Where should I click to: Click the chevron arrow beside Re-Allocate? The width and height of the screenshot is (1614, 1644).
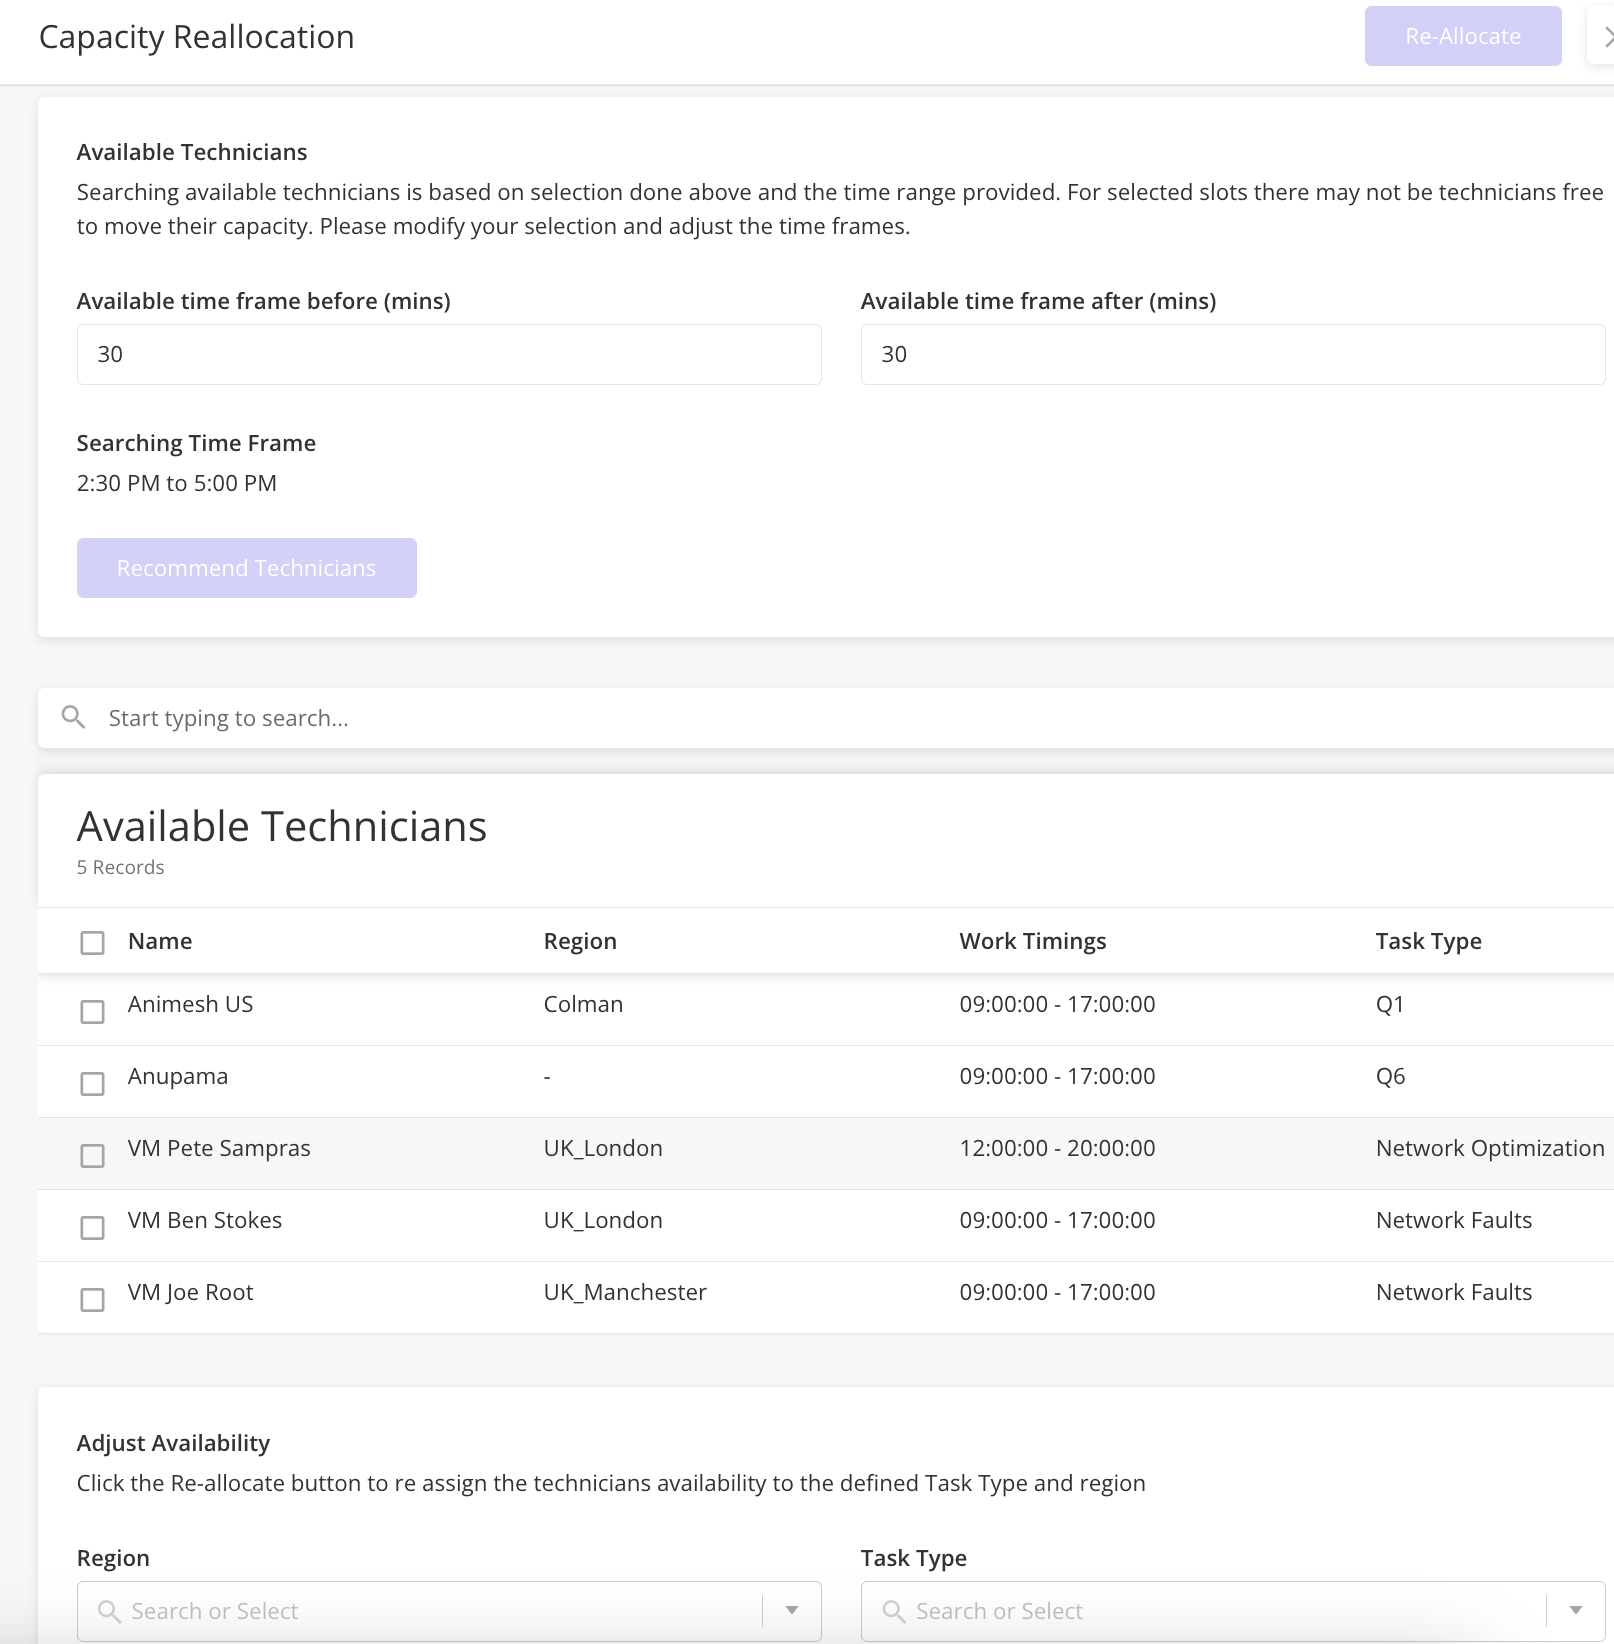pos(1603,37)
